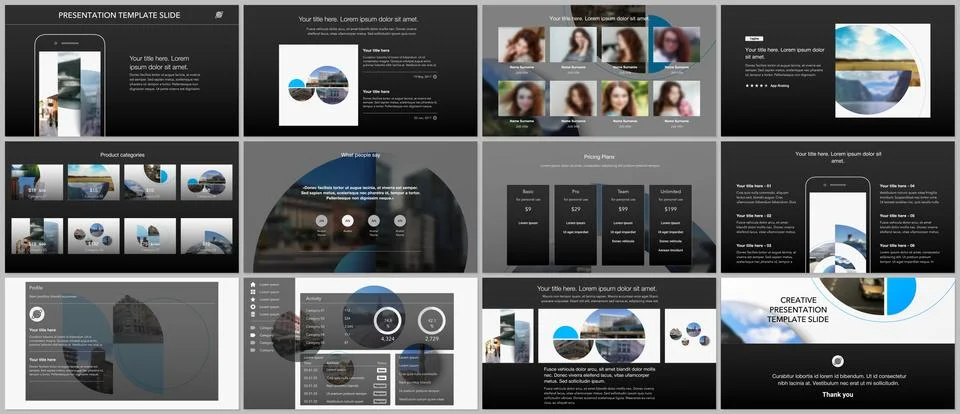Select the highlighted white avatar in What people say
960x414 pixels.
[x=348, y=220]
